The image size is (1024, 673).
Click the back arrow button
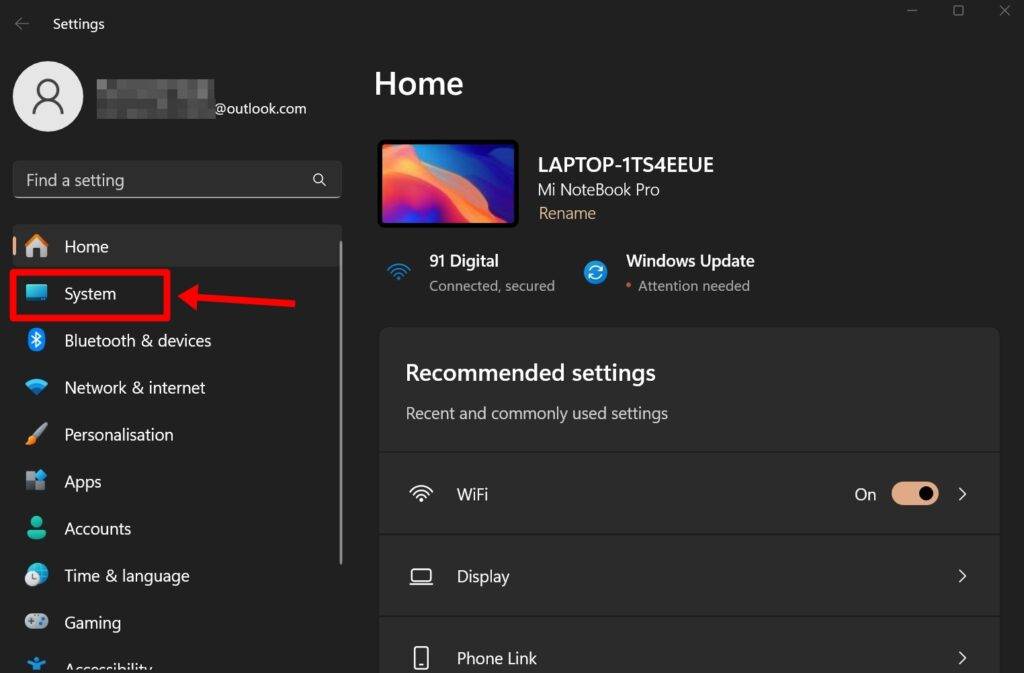tap(21, 23)
